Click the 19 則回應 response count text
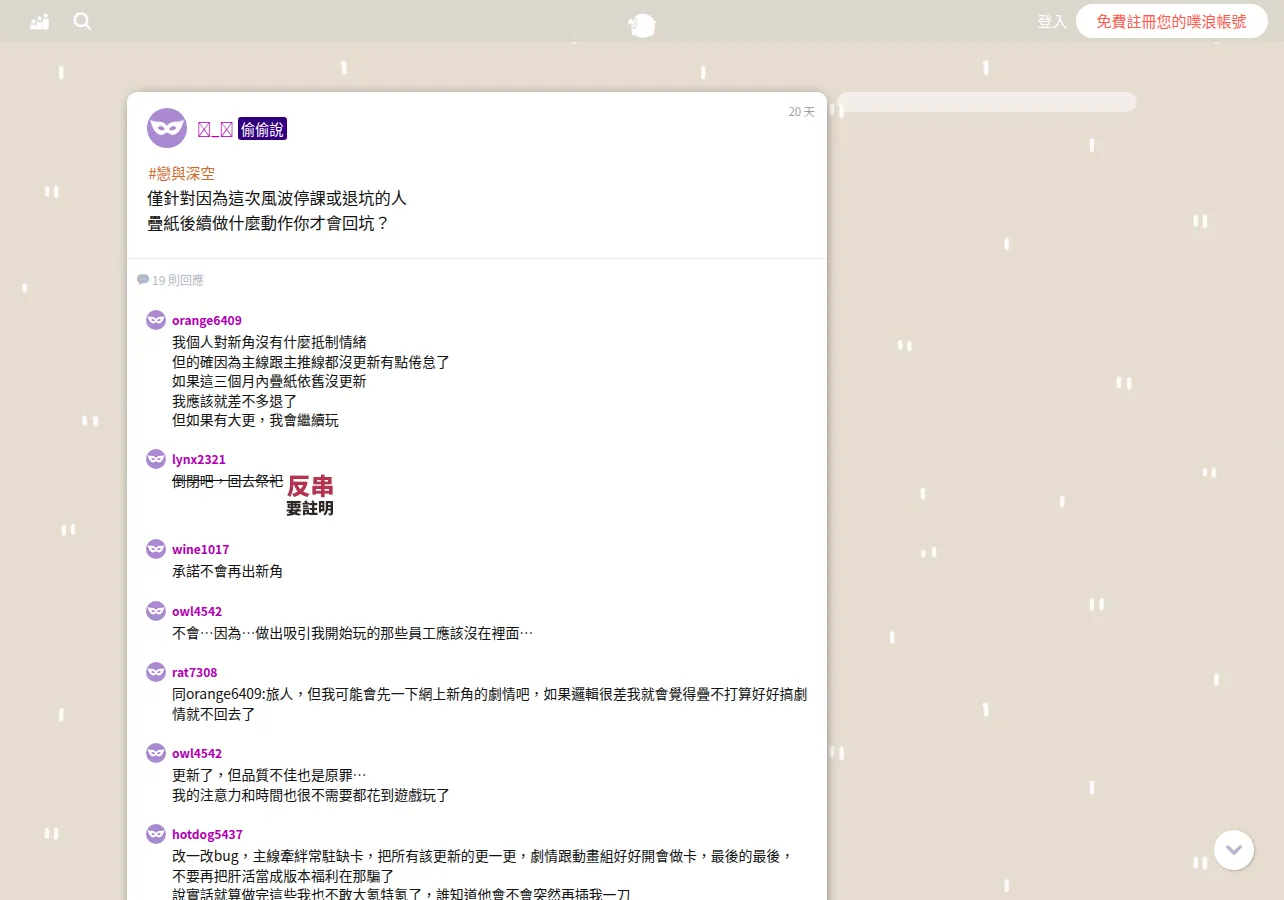 pos(178,280)
